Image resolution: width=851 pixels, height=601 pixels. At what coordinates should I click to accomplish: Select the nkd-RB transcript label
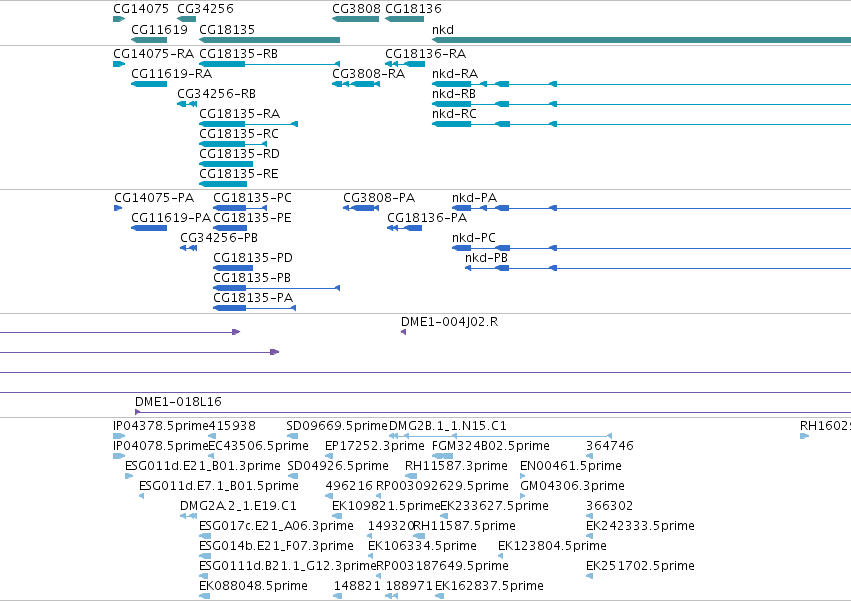pyautogui.click(x=454, y=94)
